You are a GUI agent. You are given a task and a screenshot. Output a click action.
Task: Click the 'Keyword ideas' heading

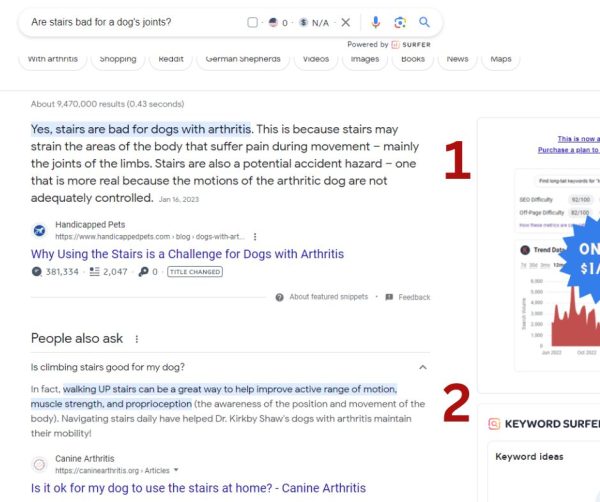pos(529,457)
